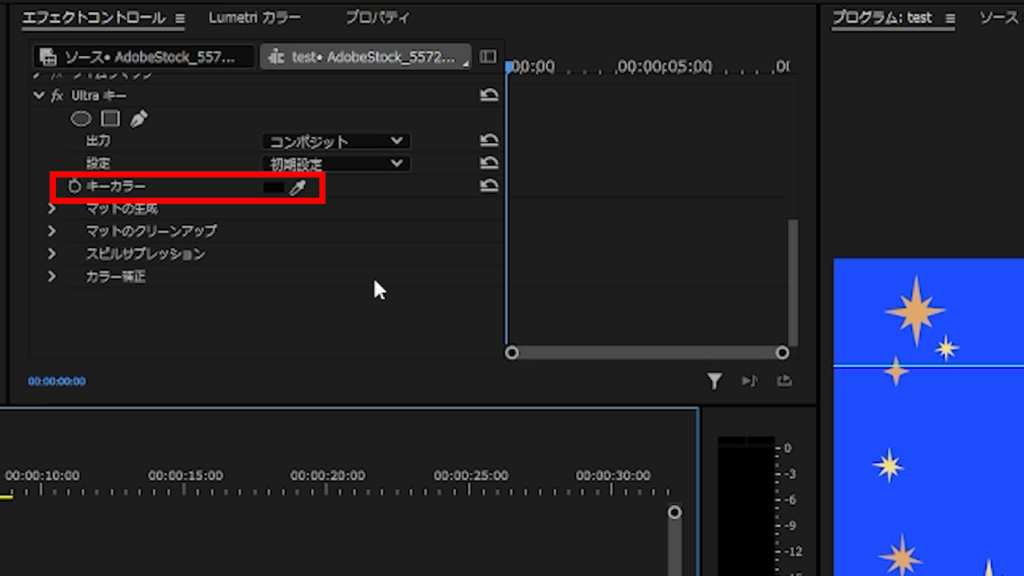
Task: Select the ソース• AdobeStock clip tab
Action: click(144, 57)
